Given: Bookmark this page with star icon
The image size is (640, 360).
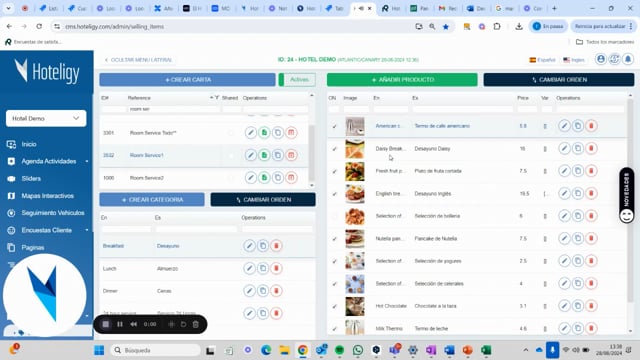Looking at the screenshot, I should 446,27.
